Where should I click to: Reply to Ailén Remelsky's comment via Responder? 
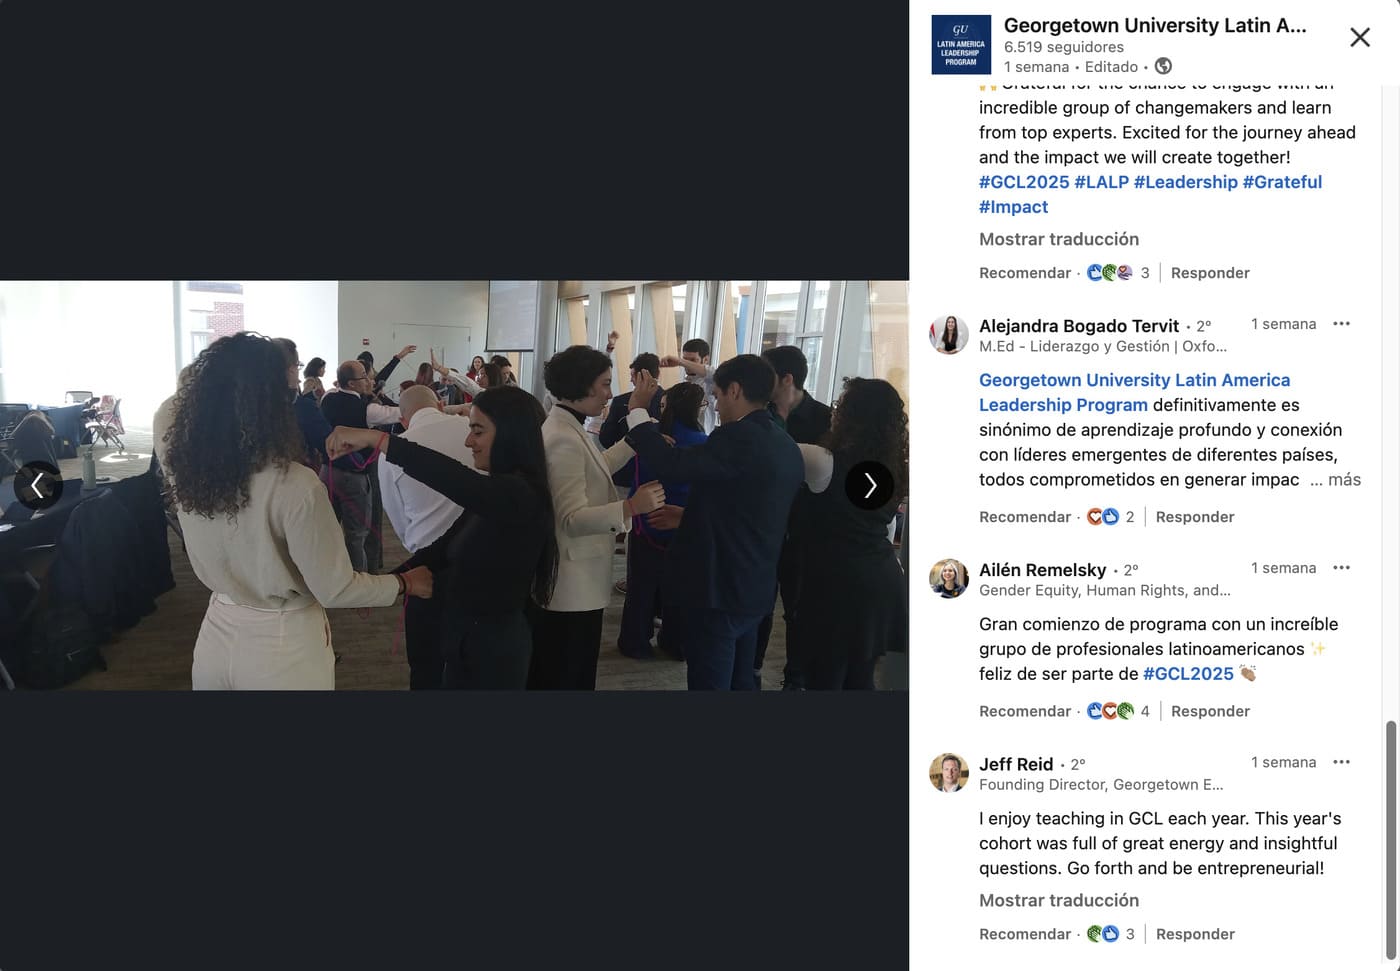coord(1210,711)
